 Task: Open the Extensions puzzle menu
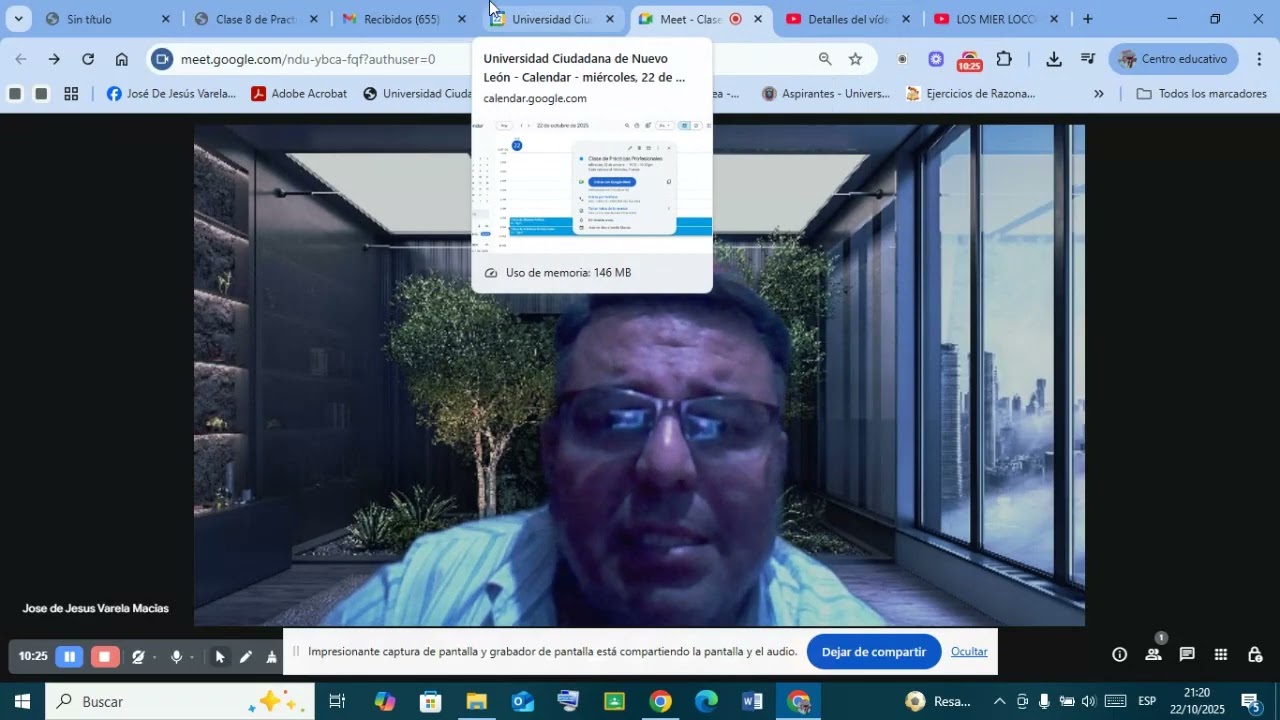(1004, 59)
